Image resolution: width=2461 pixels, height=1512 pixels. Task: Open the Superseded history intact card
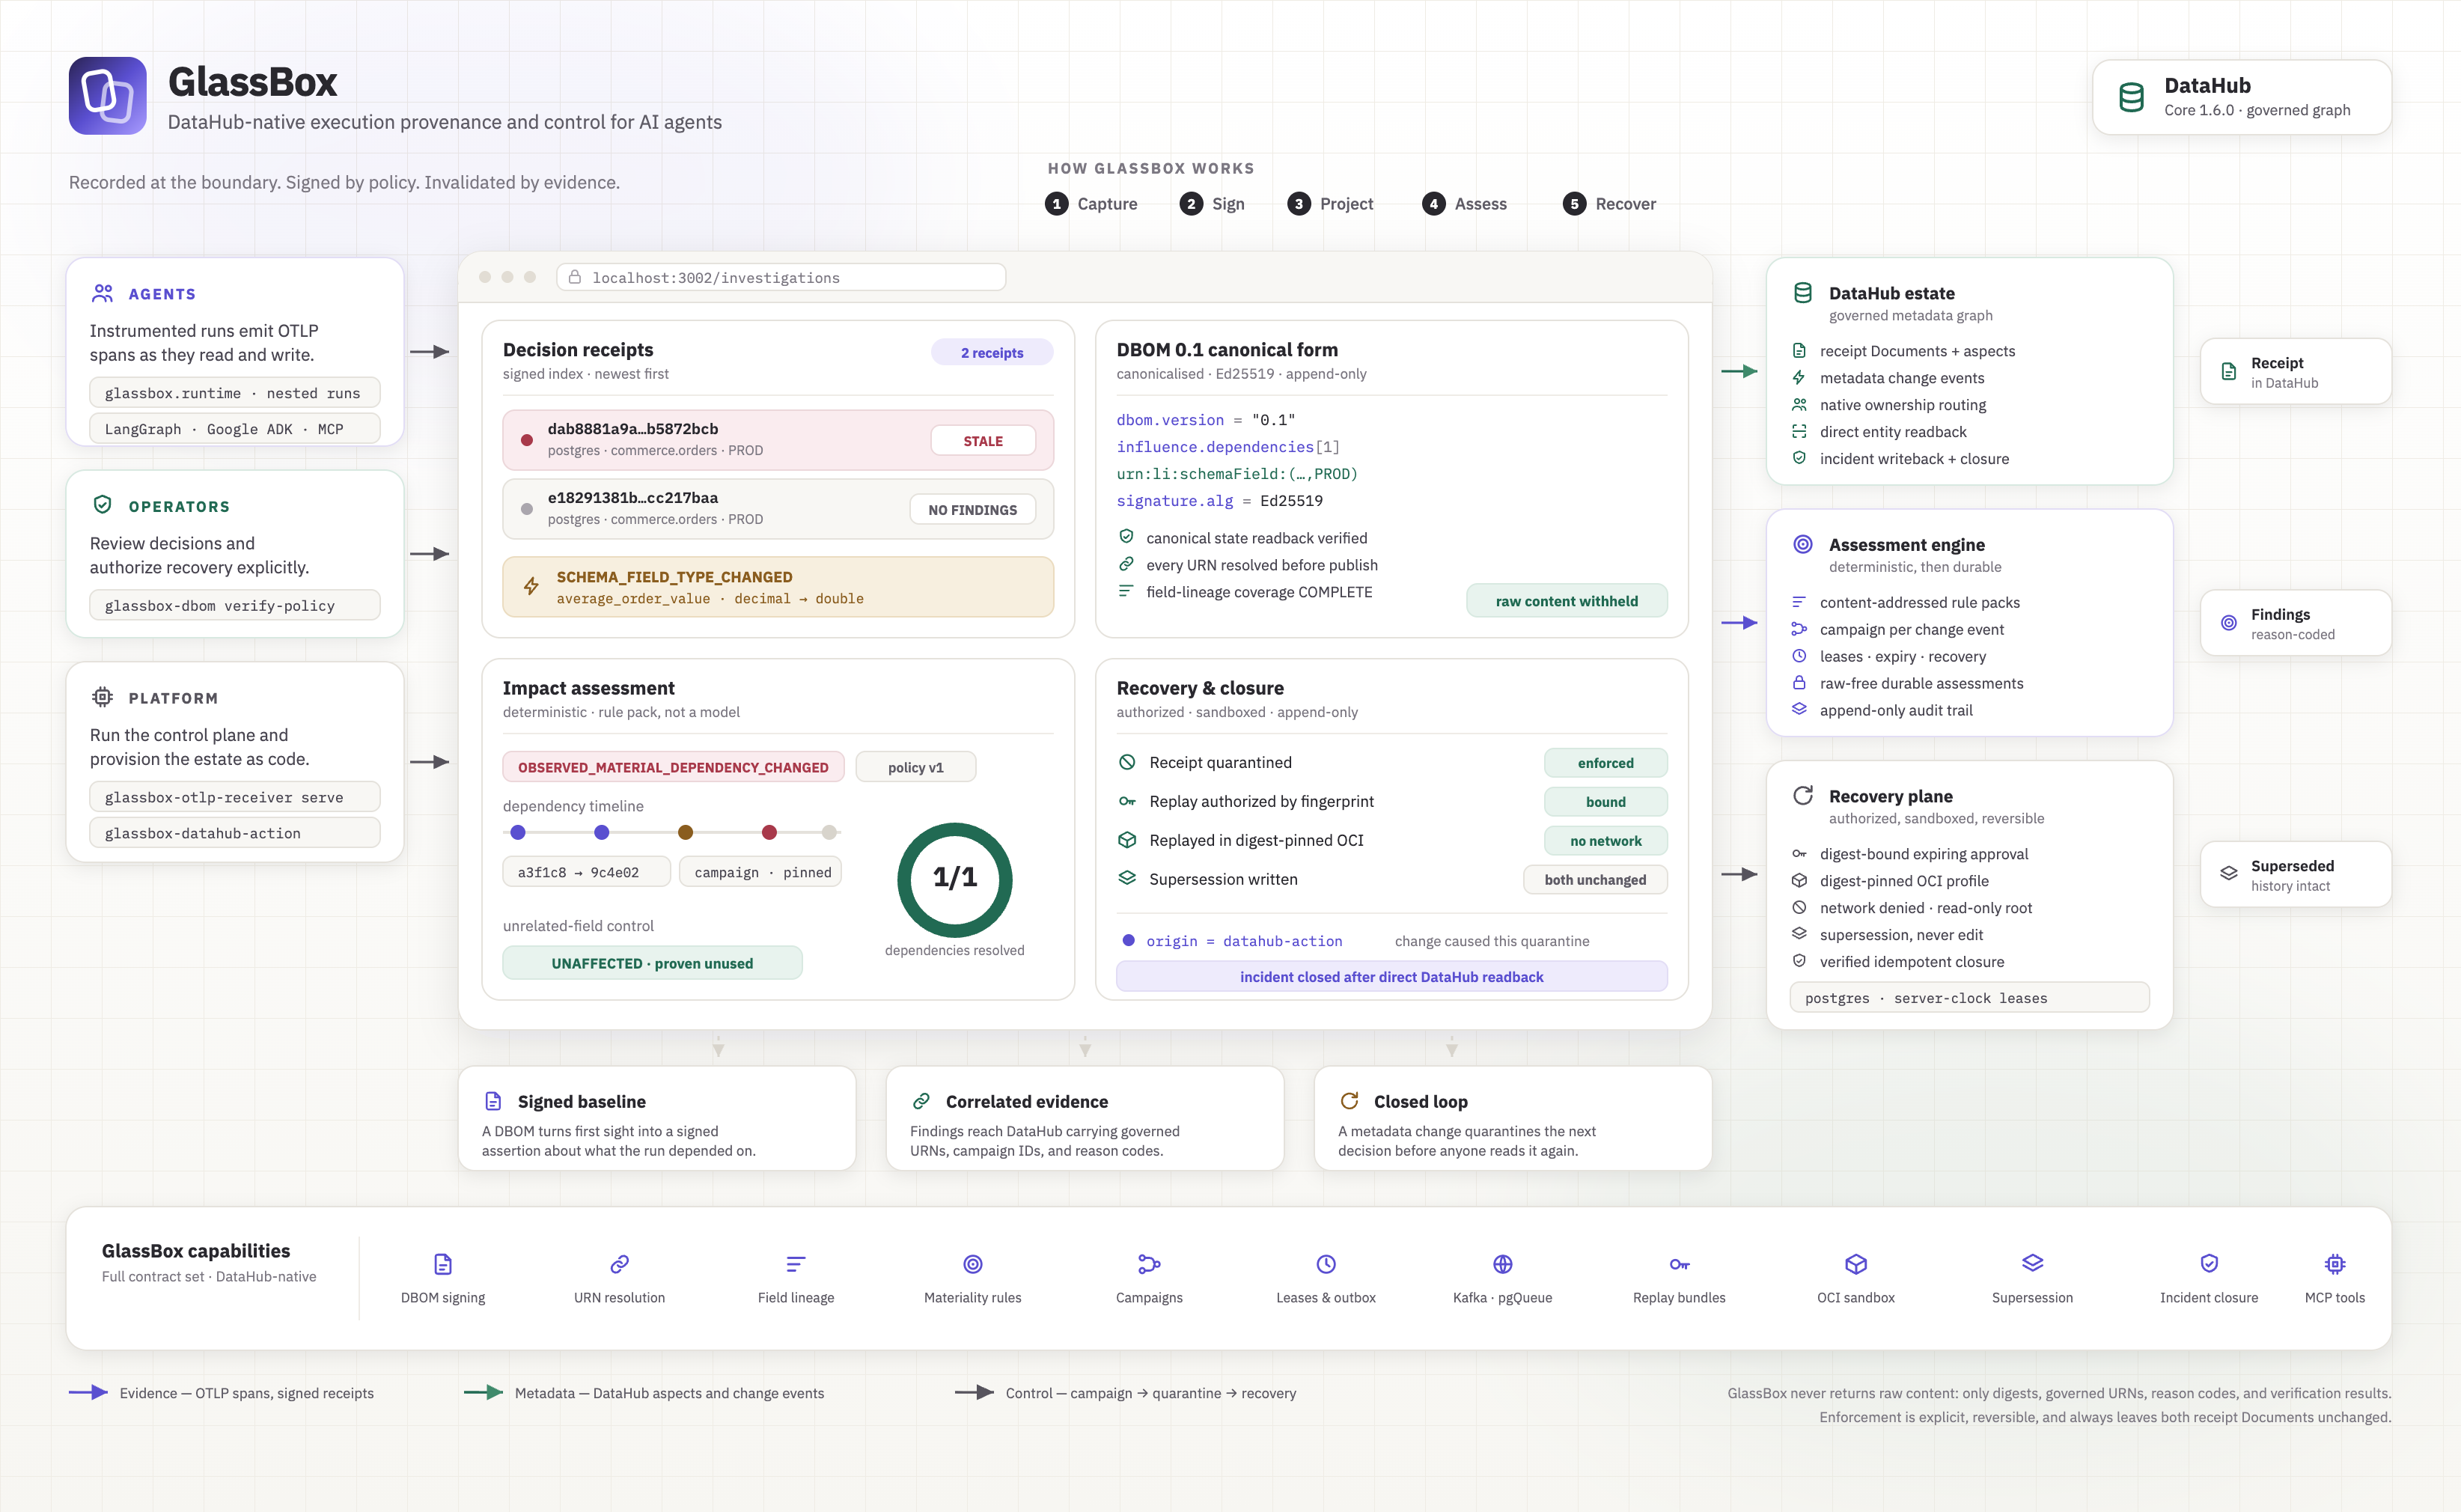click(x=2296, y=874)
